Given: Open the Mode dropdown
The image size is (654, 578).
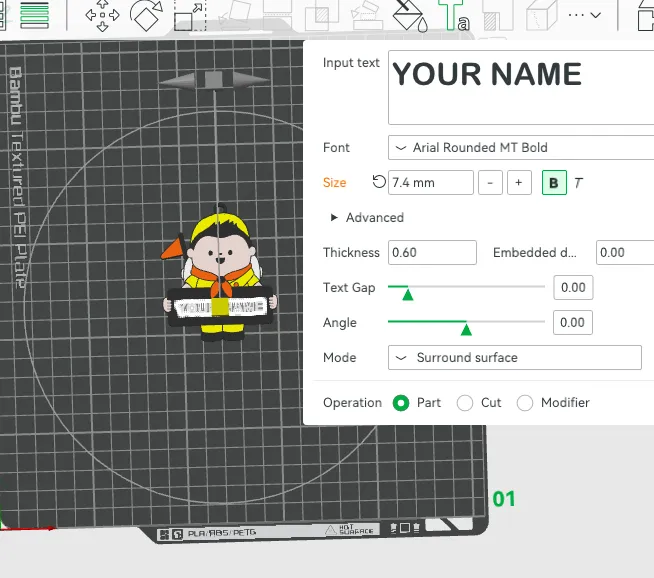Looking at the screenshot, I should click(x=515, y=357).
